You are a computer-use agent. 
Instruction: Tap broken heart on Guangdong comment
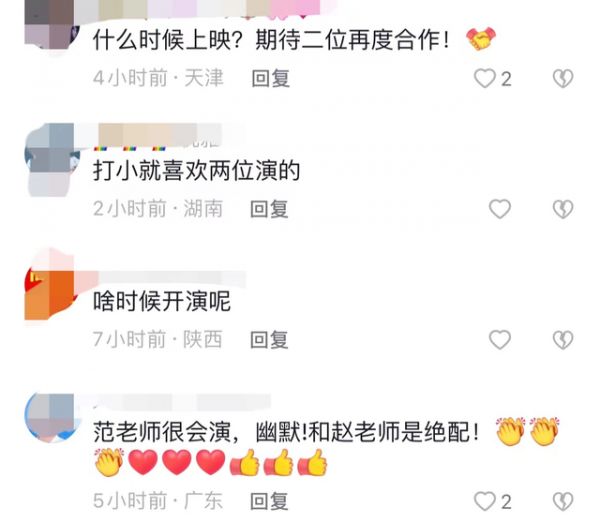pos(563,501)
